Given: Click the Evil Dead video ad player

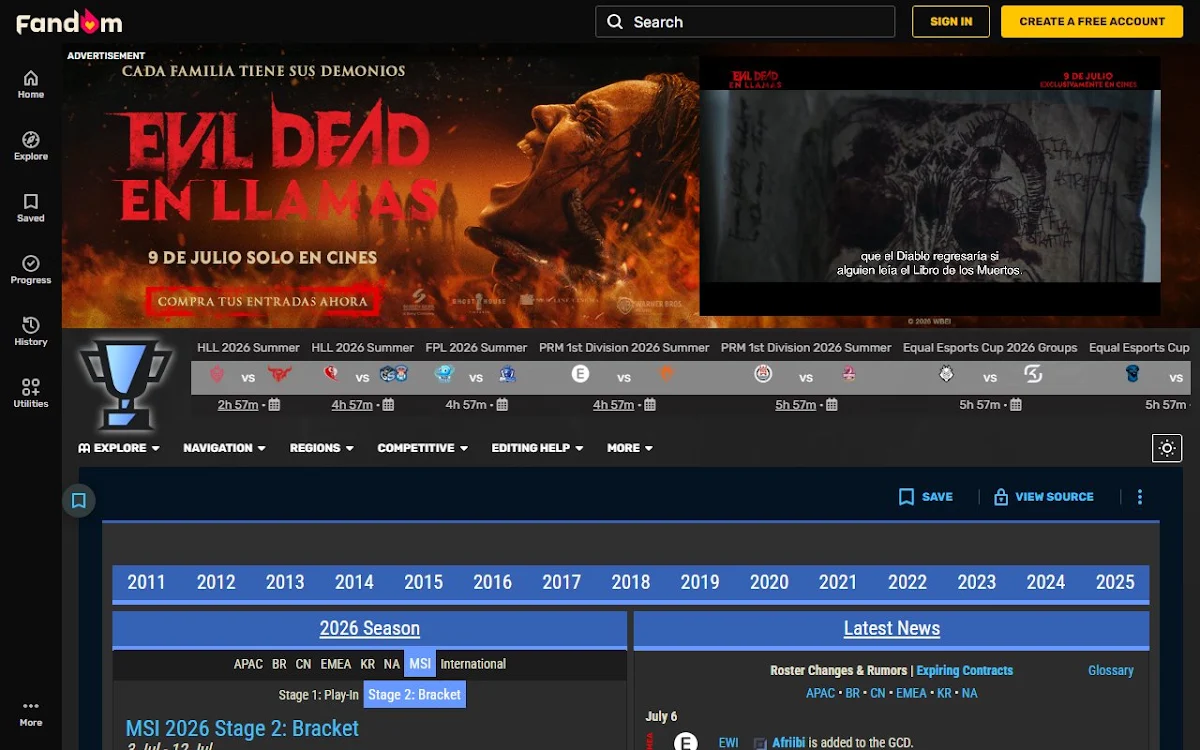Looking at the screenshot, I should (930, 186).
